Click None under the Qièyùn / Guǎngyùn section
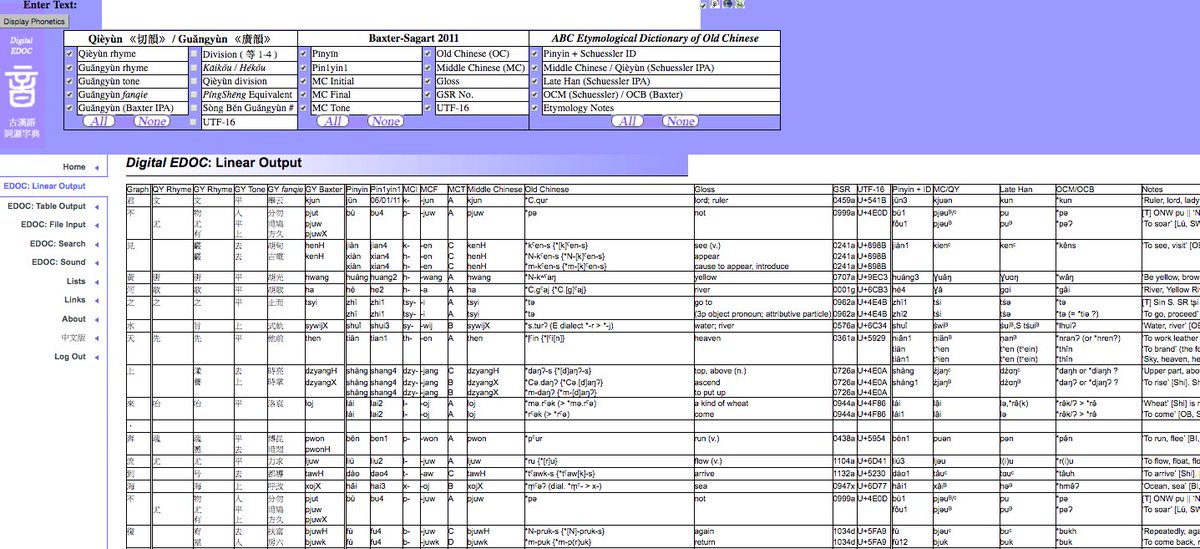Viewport: 1200px width, 549px height. 151,121
